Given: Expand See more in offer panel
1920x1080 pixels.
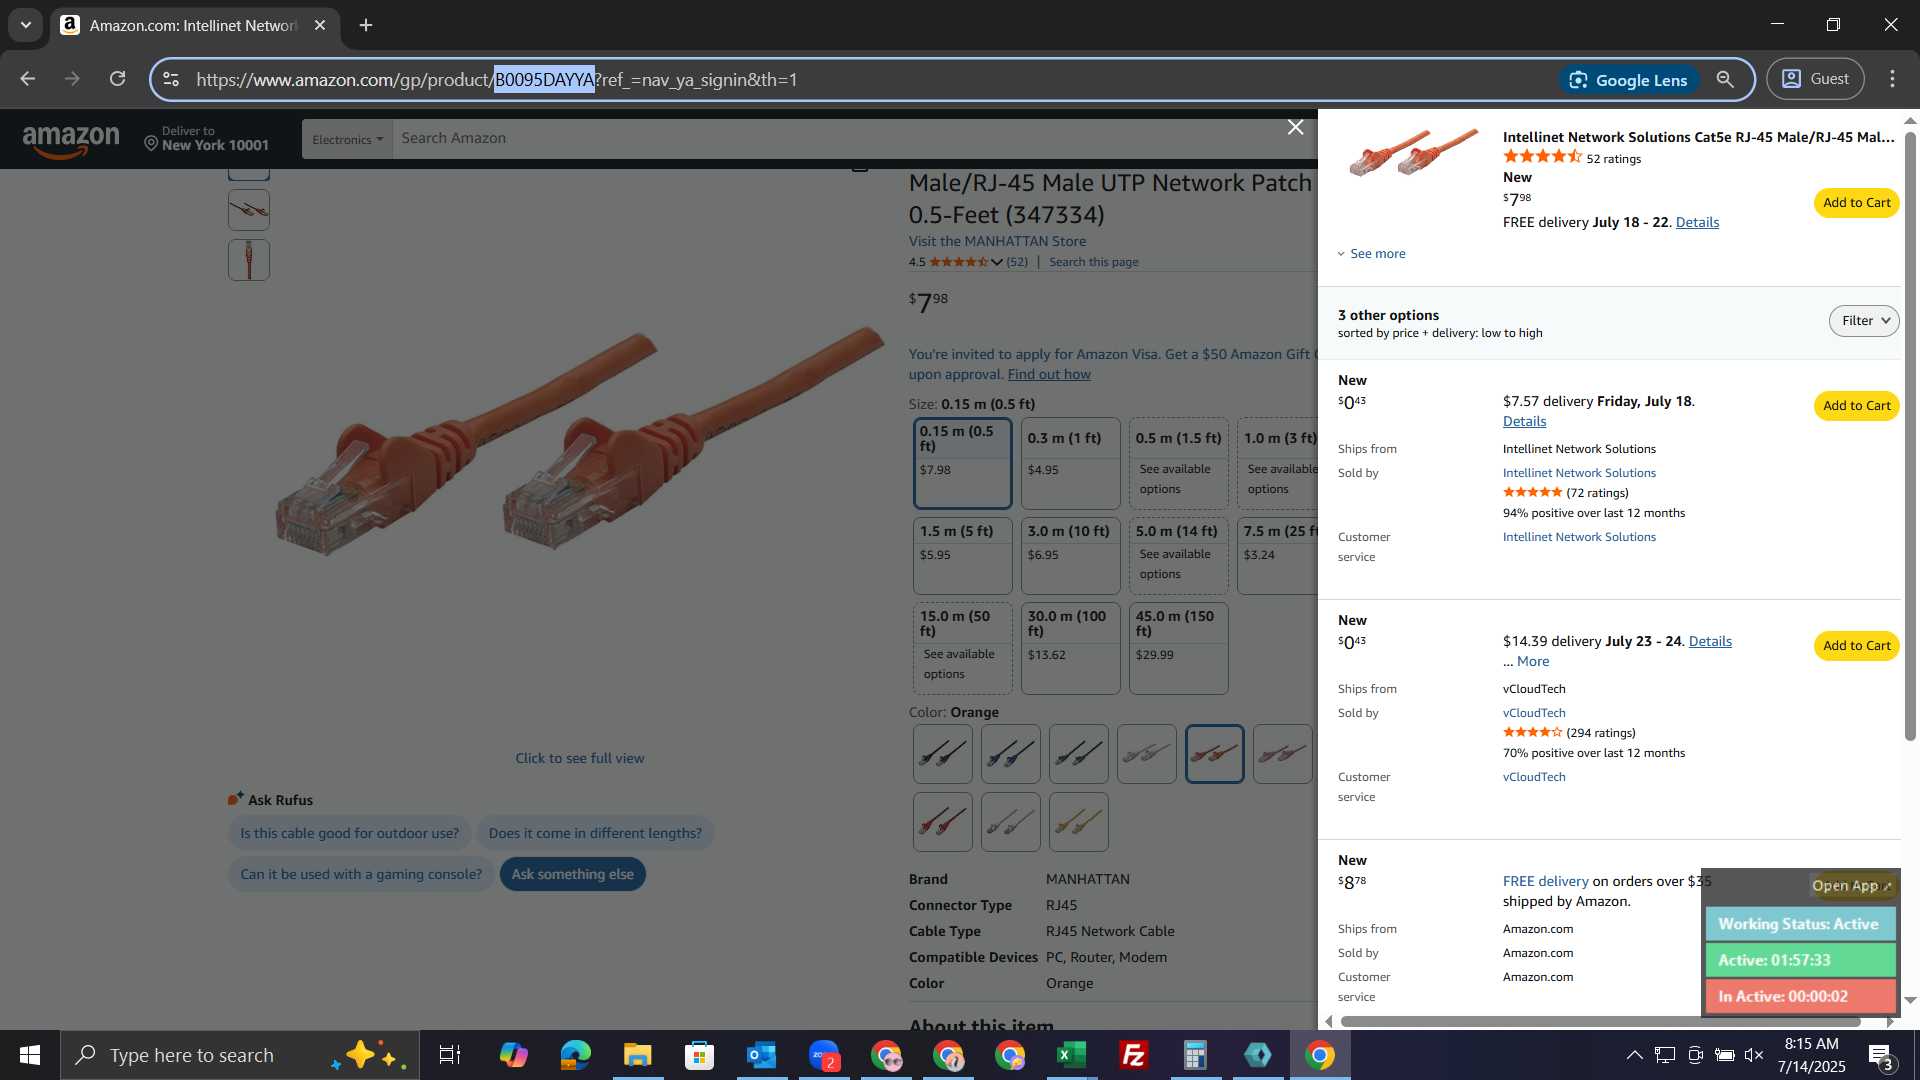Looking at the screenshot, I should point(1372,254).
